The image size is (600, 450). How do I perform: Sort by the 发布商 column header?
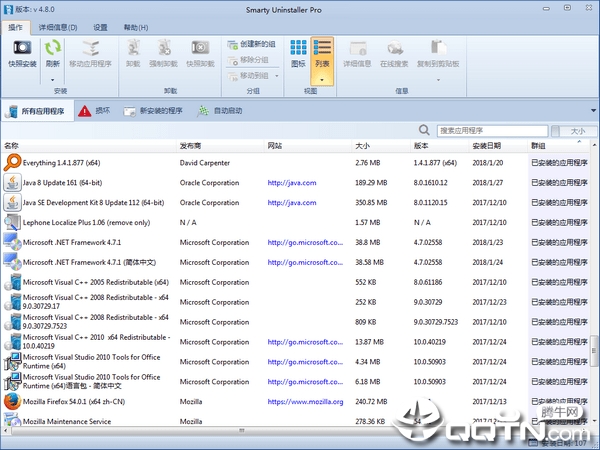[x=220, y=146]
